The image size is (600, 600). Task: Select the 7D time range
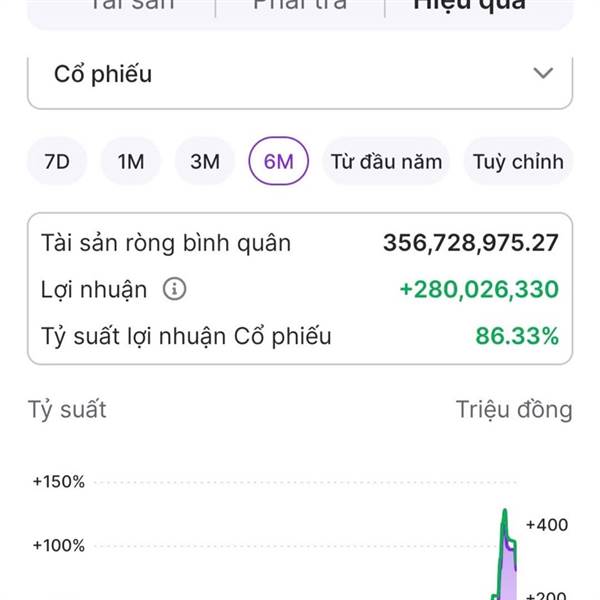[x=57, y=161]
